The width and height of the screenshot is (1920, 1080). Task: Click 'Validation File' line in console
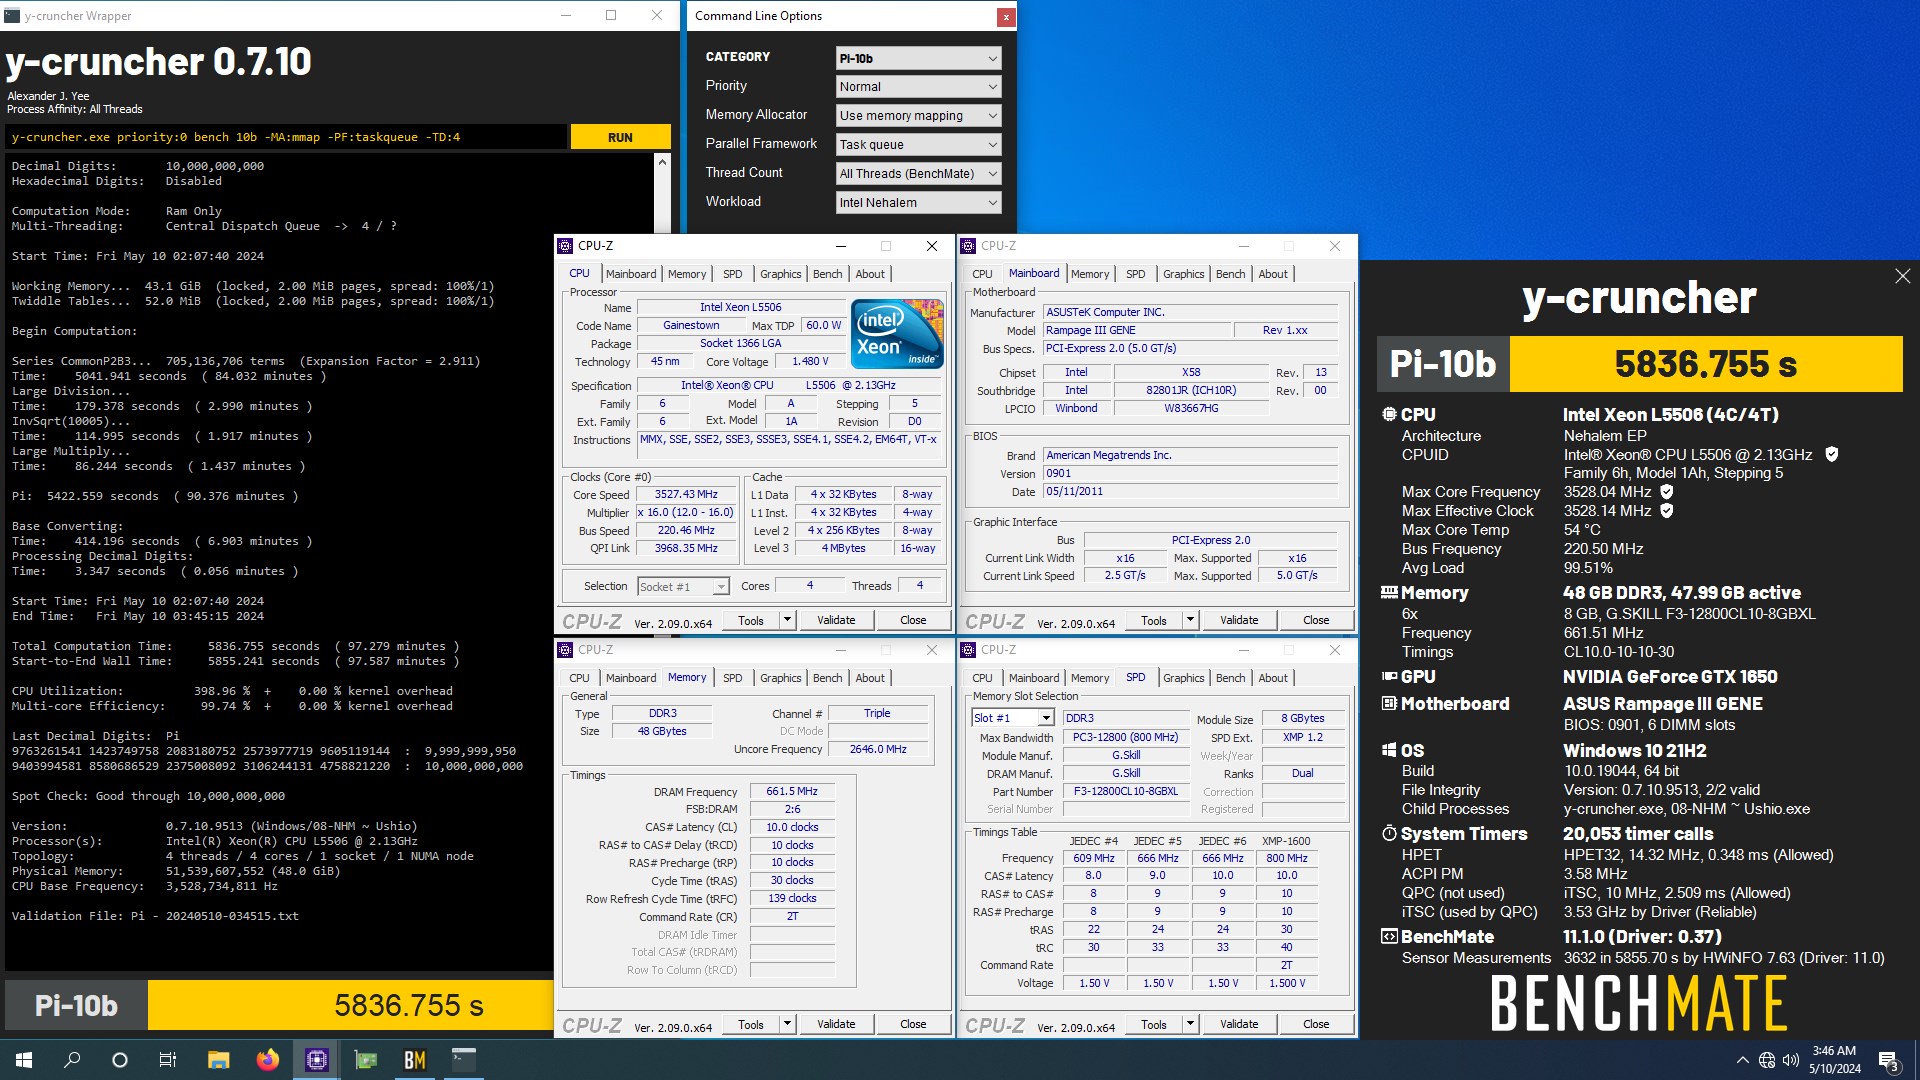tap(155, 916)
